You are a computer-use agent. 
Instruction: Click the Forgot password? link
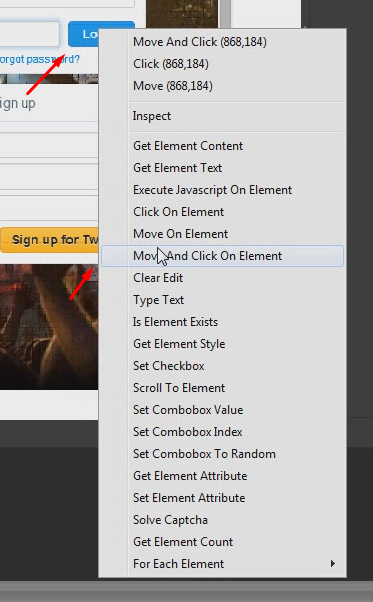tap(40, 60)
